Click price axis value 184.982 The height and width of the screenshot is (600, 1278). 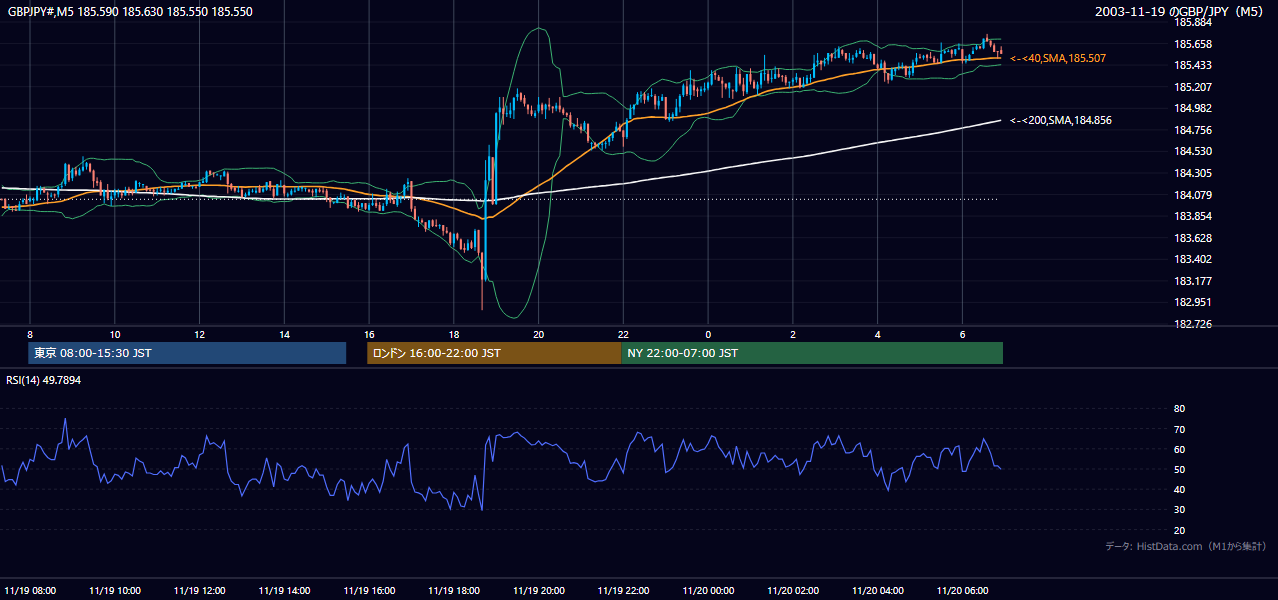1192,108
